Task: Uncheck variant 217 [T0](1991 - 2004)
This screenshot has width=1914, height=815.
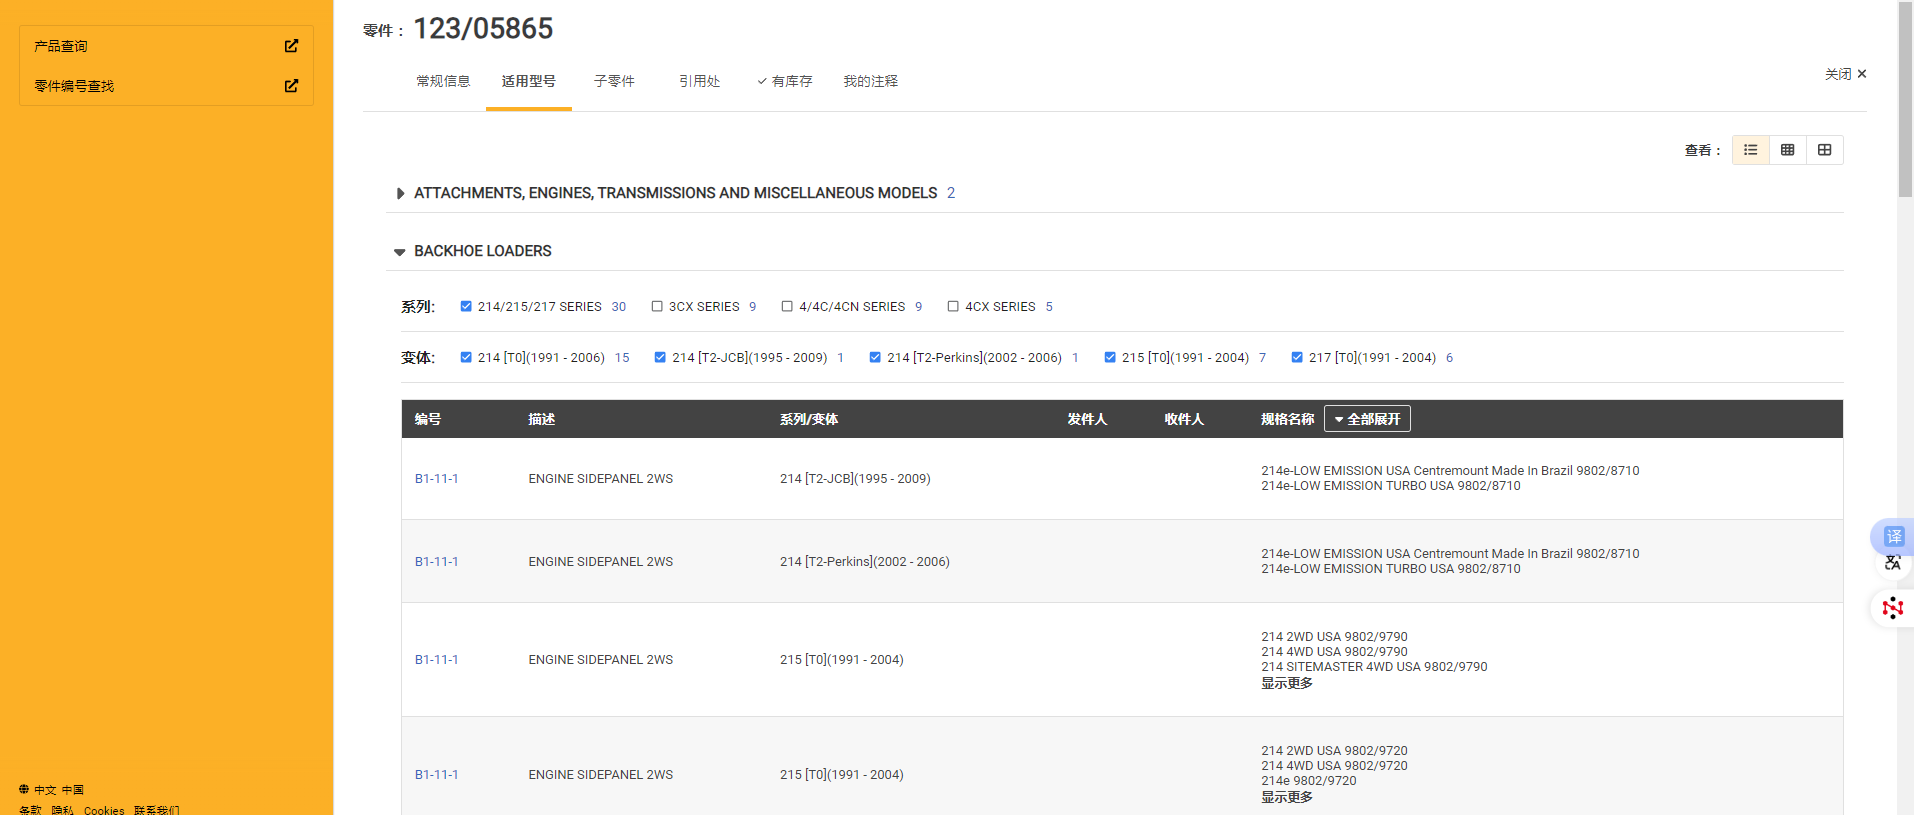Action: (x=1297, y=358)
